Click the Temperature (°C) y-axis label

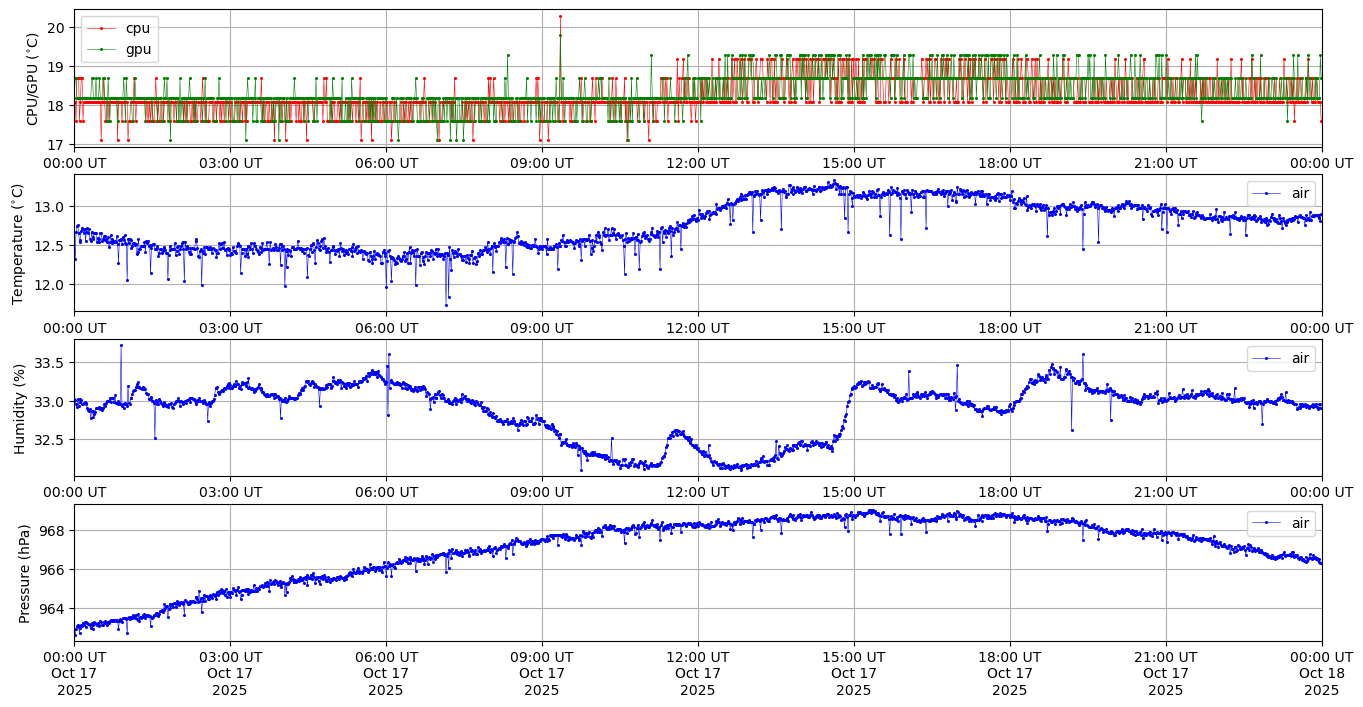18,242
